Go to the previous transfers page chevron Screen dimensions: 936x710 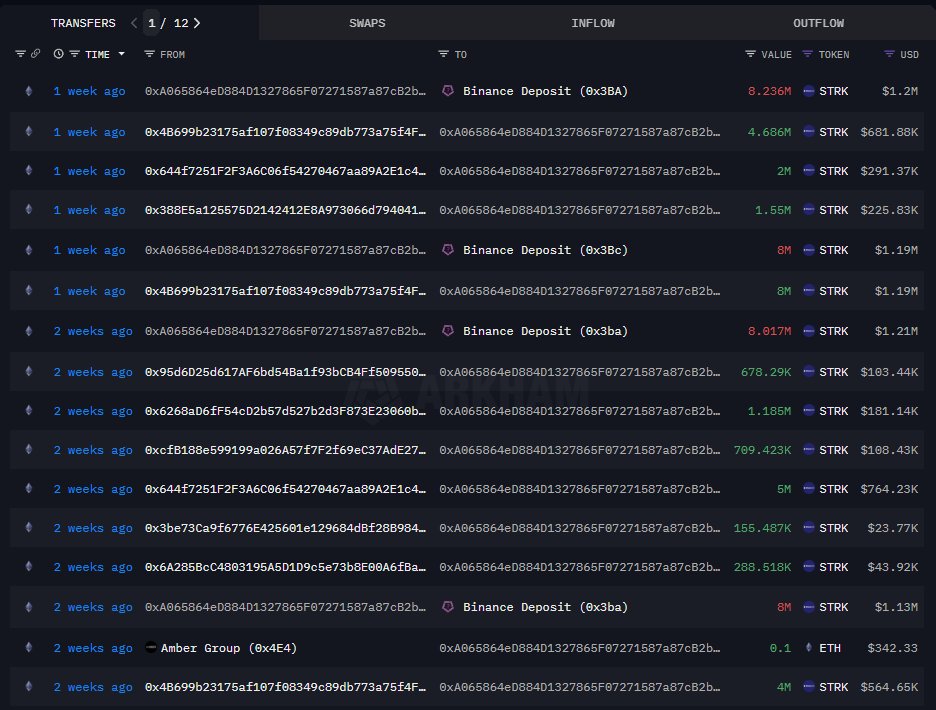click(134, 23)
